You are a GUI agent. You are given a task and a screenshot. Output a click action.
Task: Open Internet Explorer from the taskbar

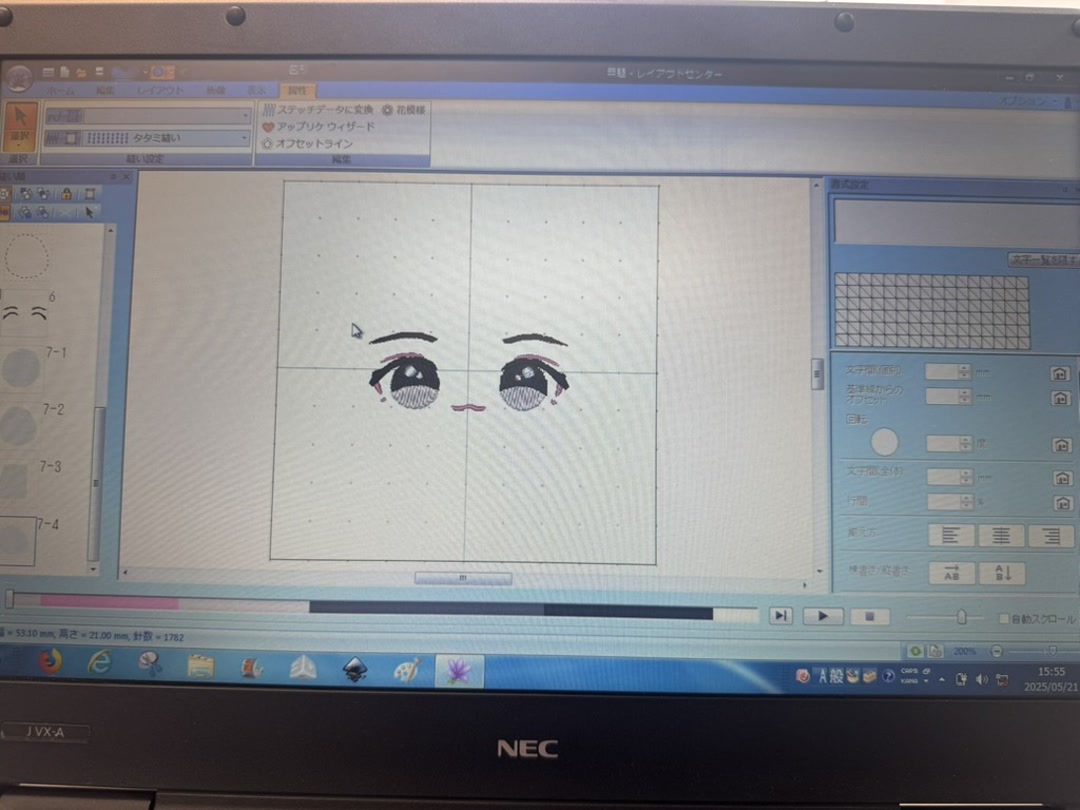(100, 663)
